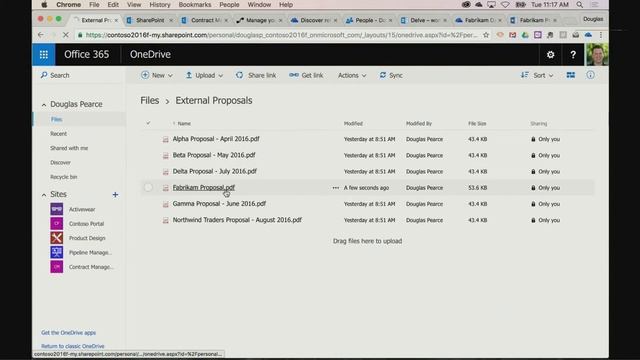Image resolution: width=640 pixels, height=360 pixels.
Task: Sort by the Name column header
Action: point(184,123)
